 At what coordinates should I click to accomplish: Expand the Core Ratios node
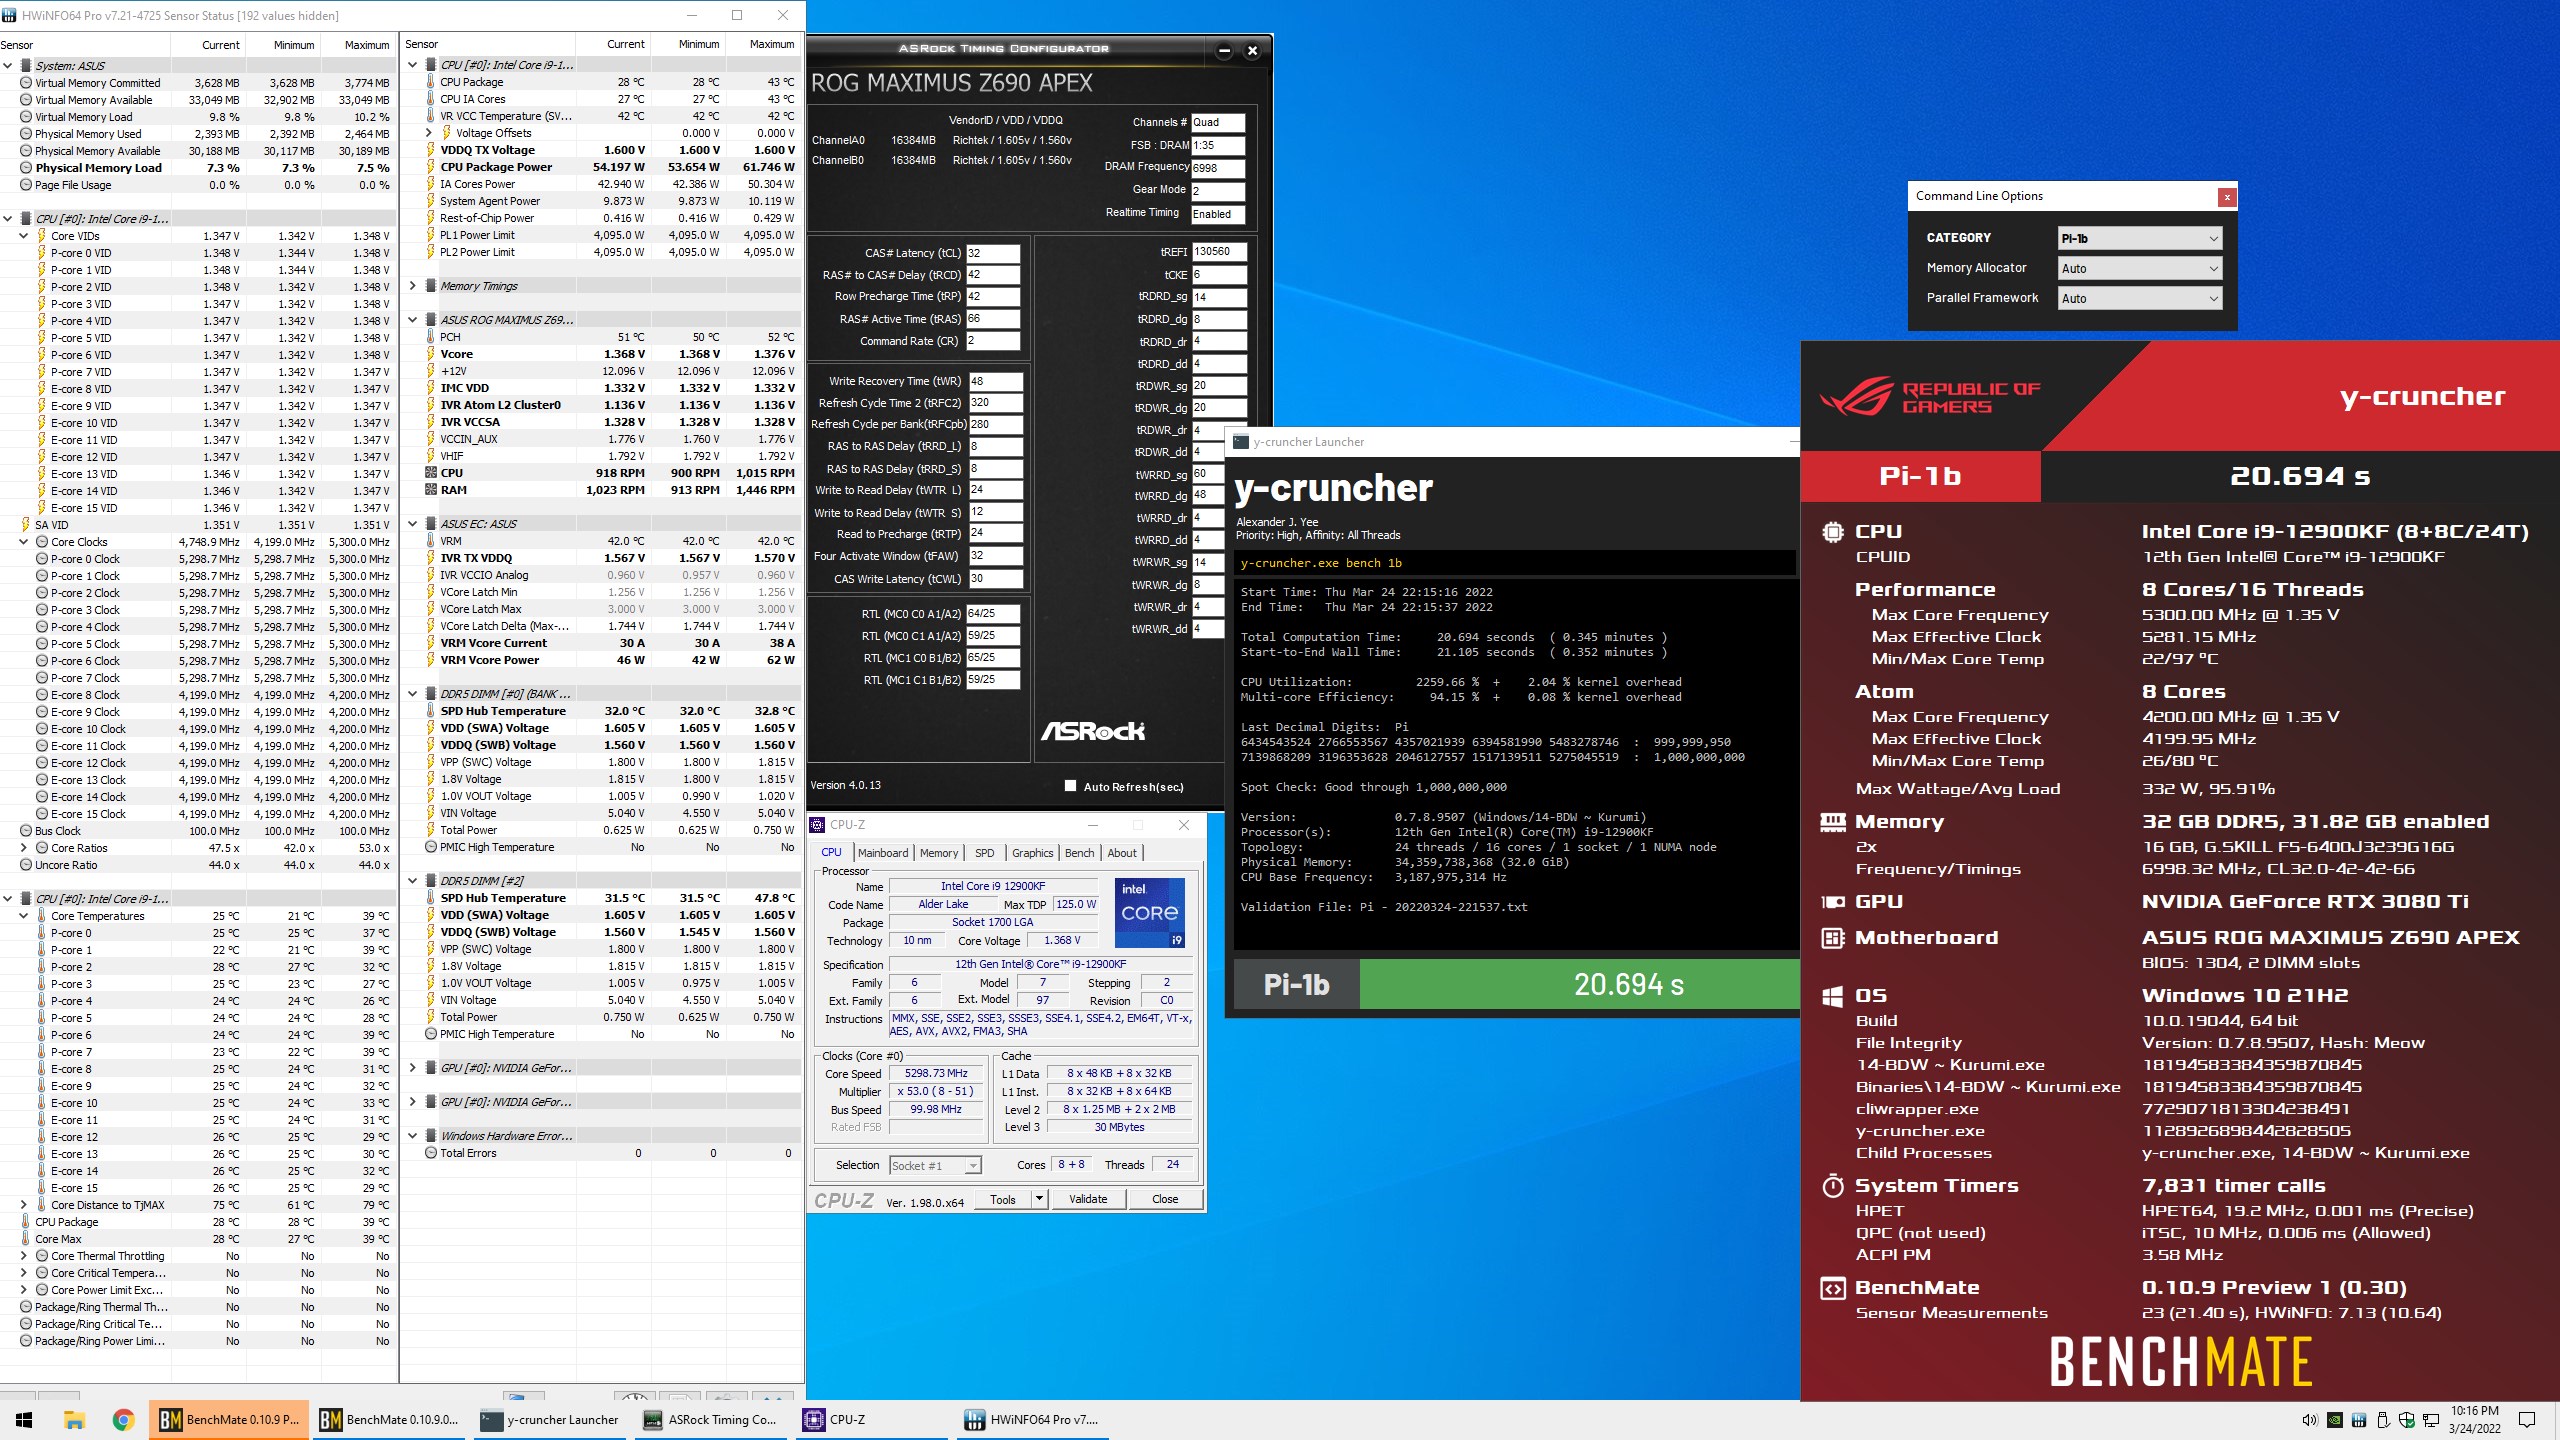[x=24, y=848]
